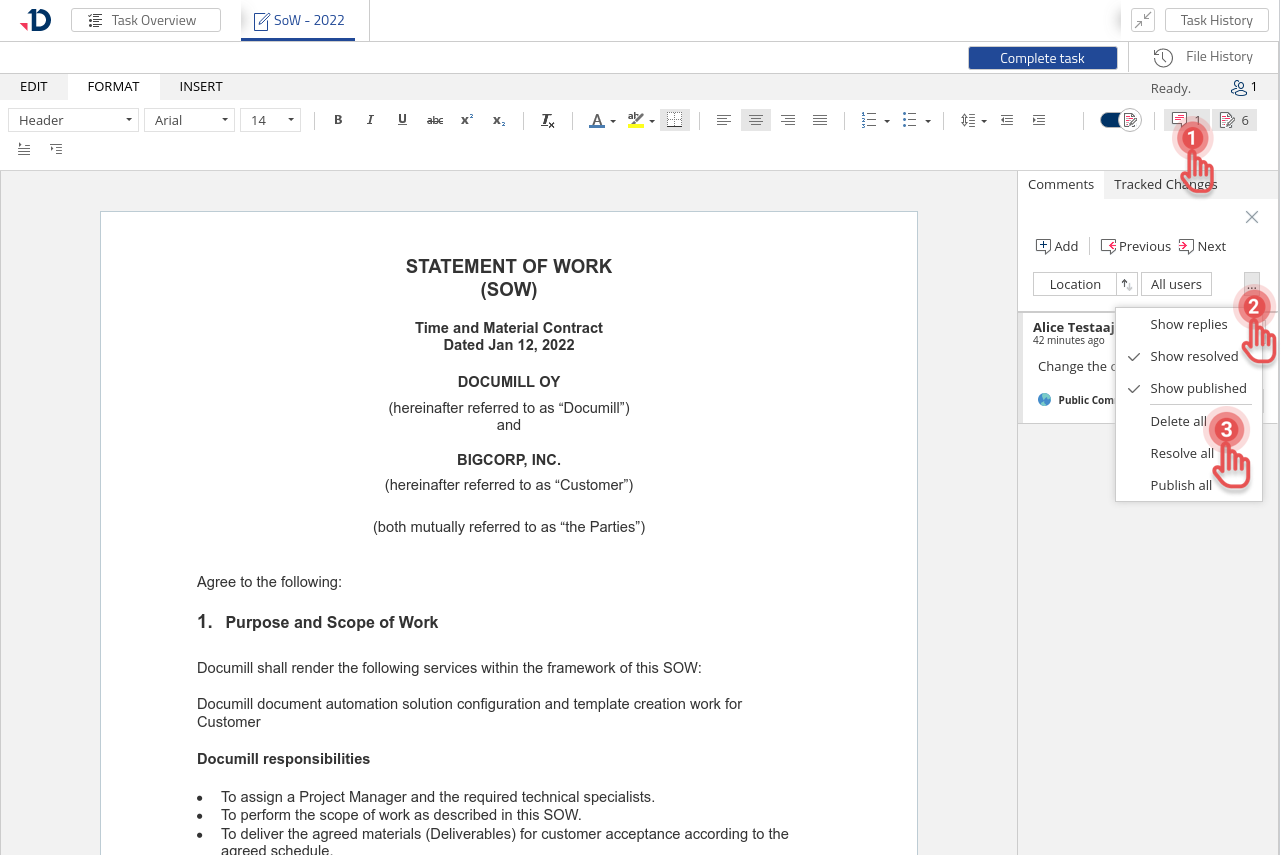Viewport: 1281px width, 855px height.
Task: Open the tracked changes counter showing 6
Action: pyautogui.click(x=1234, y=120)
